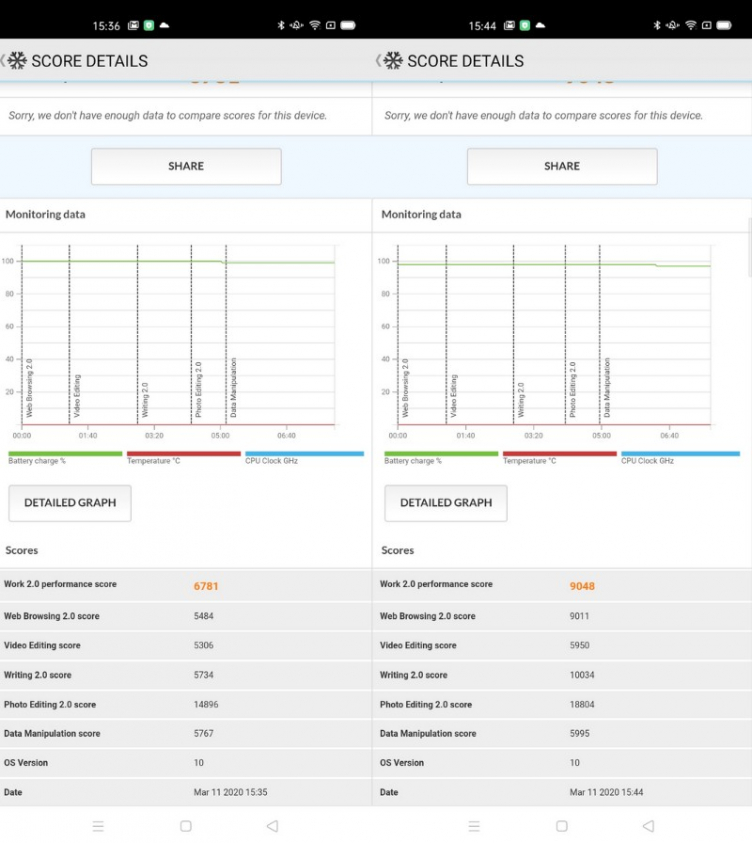Tap the snowflake back icon on right screen

click(392, 61)
